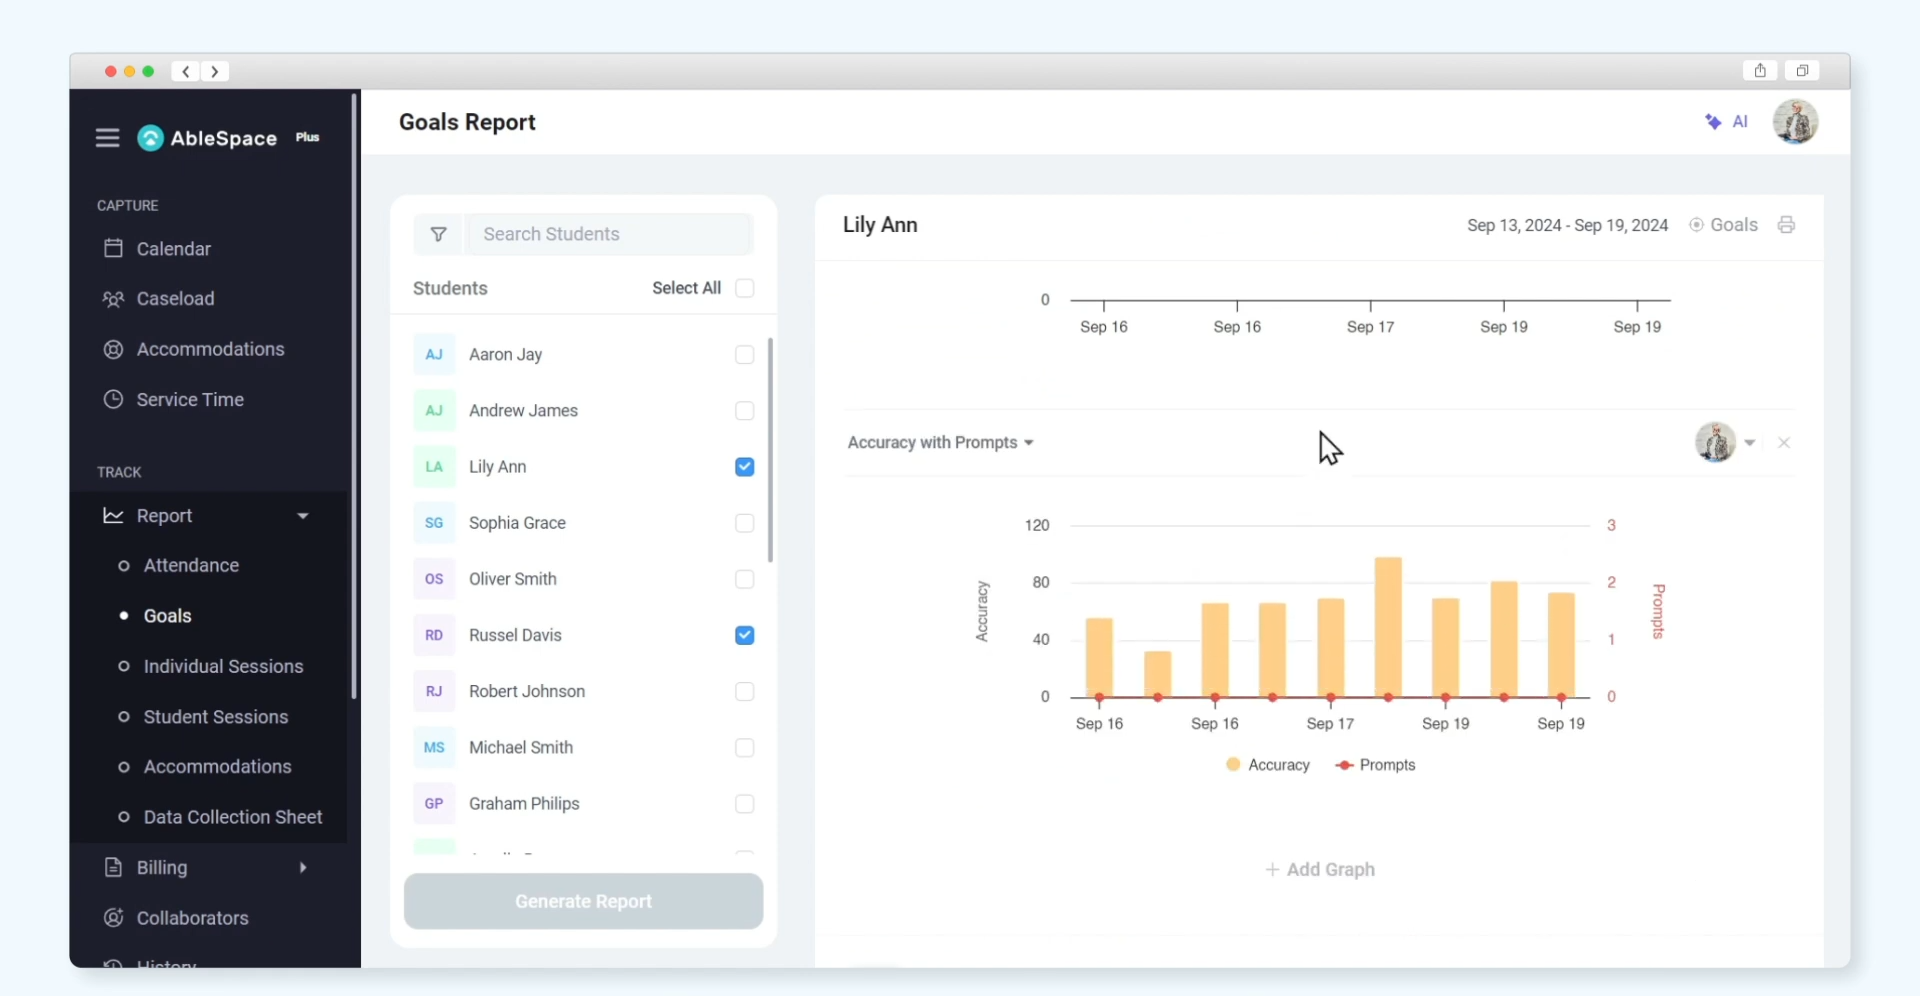1920x996 pixels.
Task: Open Caseload in the sidebar
Action: [x=175, y=299]
